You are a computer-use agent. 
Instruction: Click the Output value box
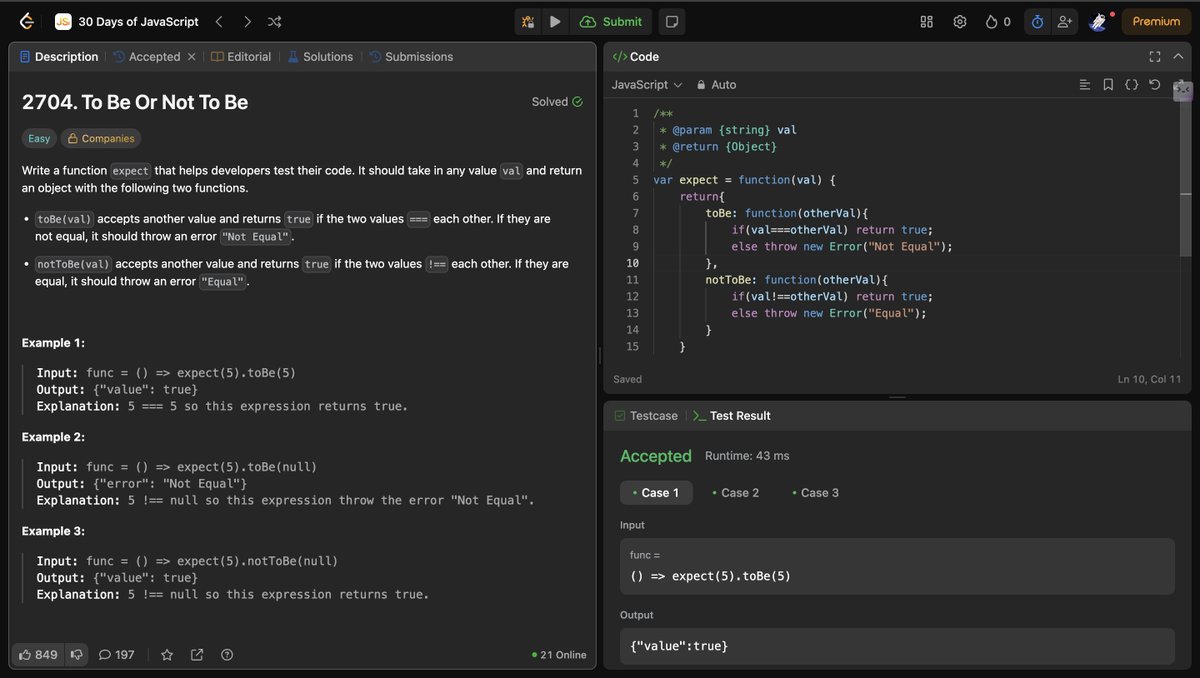click(897, 647)
